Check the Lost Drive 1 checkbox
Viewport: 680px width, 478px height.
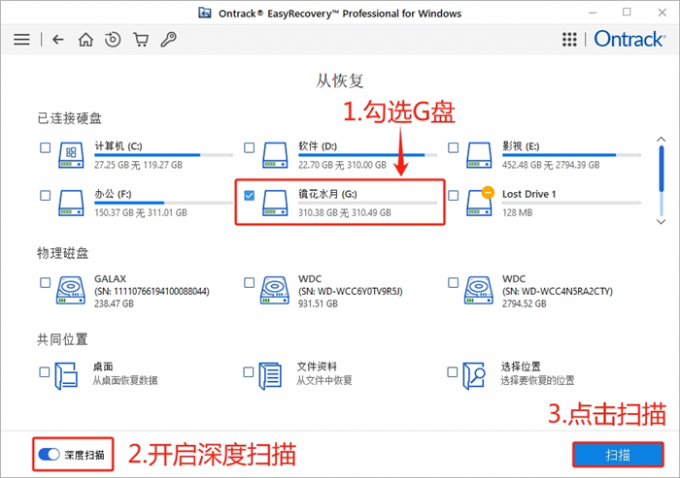point(453,195)
